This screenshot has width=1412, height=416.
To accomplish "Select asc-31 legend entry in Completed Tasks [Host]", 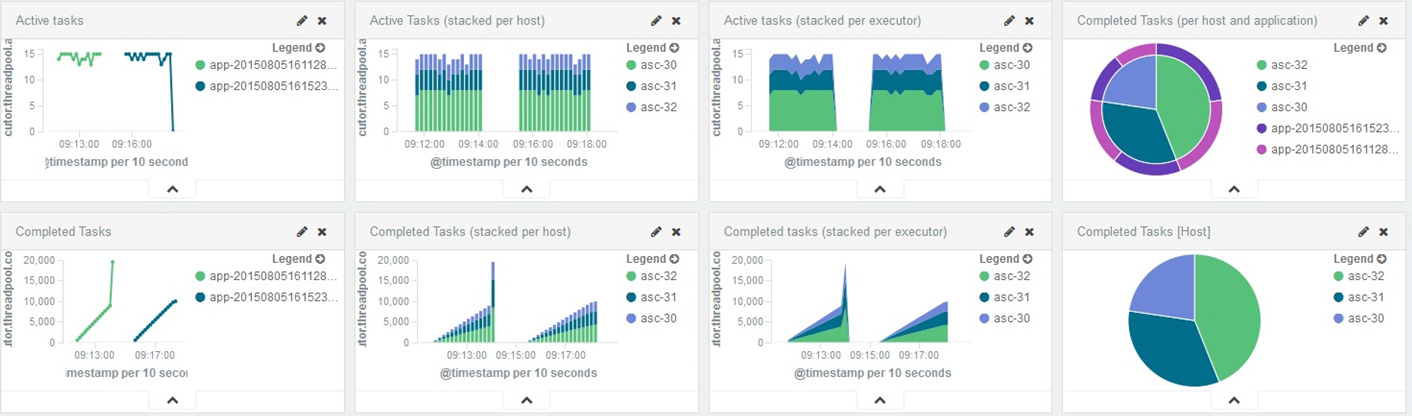I will [x=1365, y=297].
